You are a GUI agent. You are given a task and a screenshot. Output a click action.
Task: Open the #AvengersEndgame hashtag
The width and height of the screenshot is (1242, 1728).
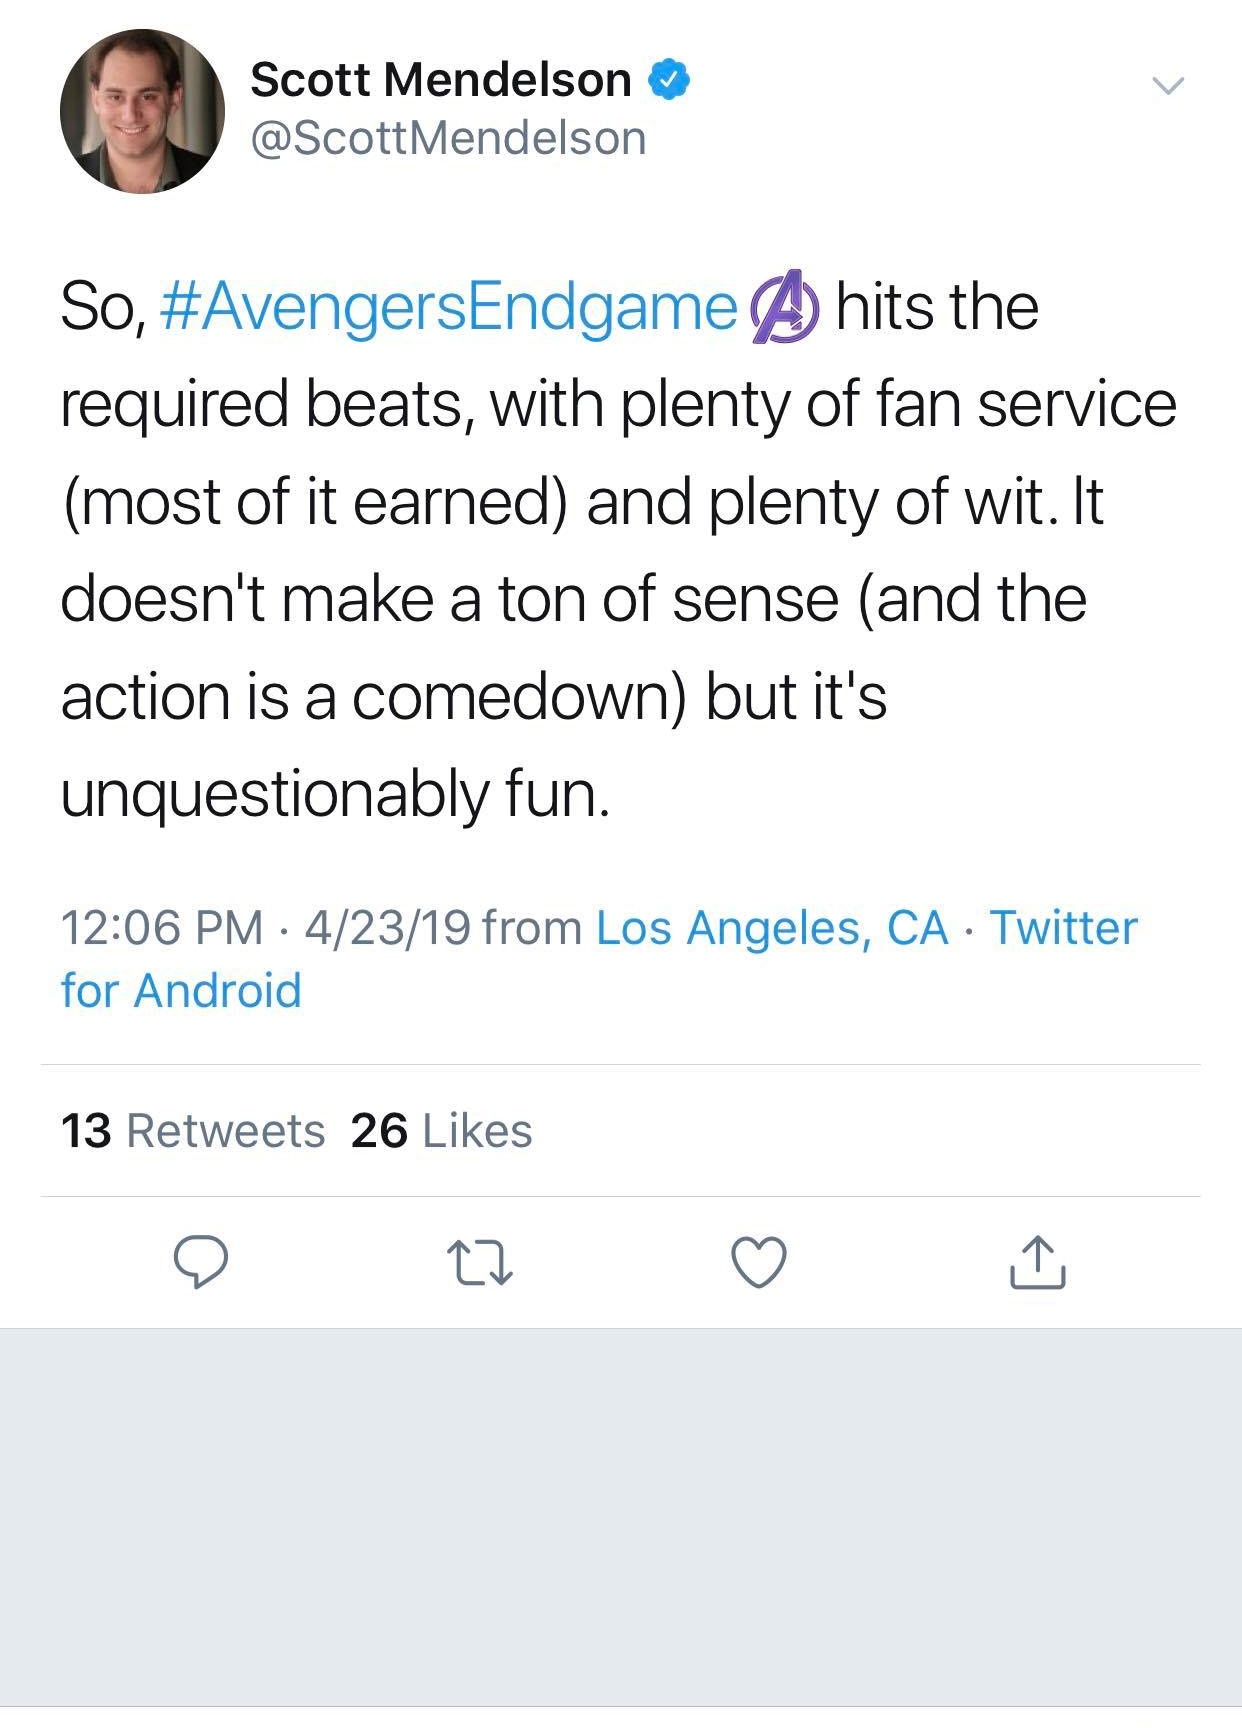(x=448, y=307)
